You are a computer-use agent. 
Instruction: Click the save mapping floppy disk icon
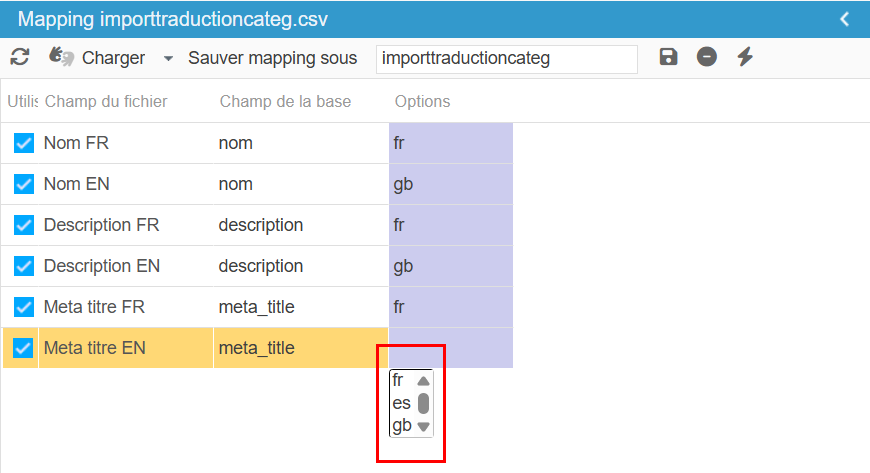pos(669,57)
